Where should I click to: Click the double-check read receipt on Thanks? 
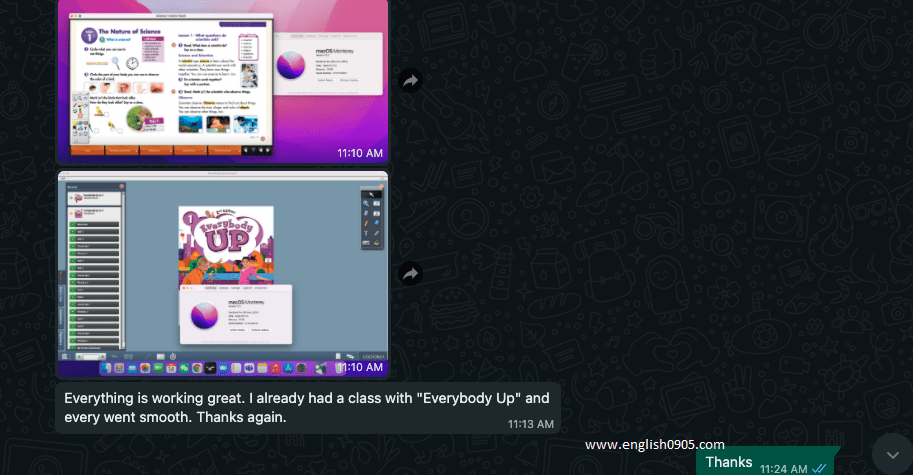pos(819,467)
